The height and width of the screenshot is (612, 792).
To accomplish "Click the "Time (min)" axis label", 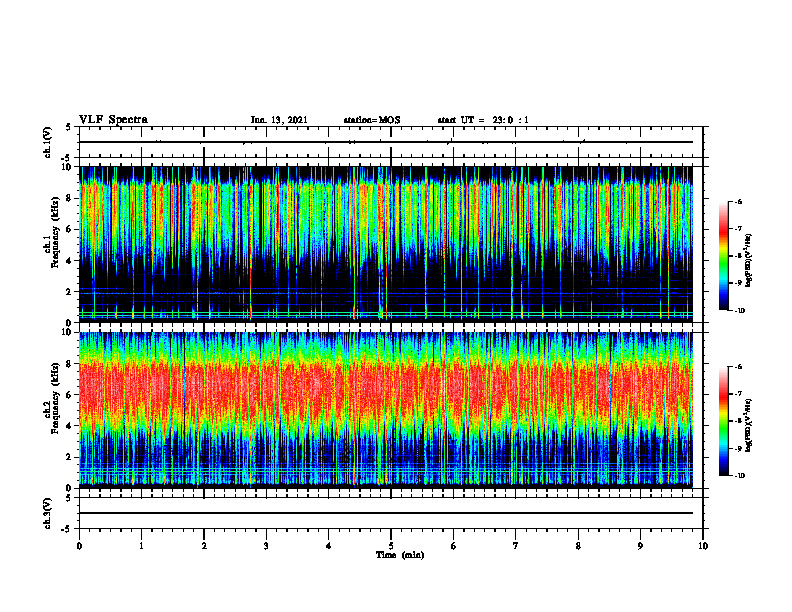I will [400, 555].
